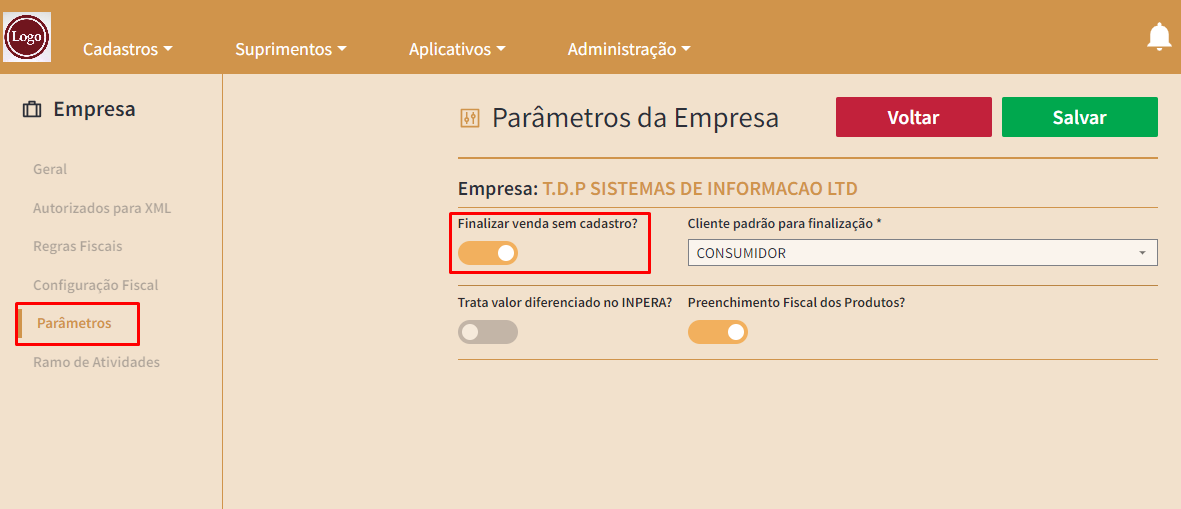Click the Empresa briefcase icon
The width and height of the screenshot is (1181, 509).
coord(32,110)
